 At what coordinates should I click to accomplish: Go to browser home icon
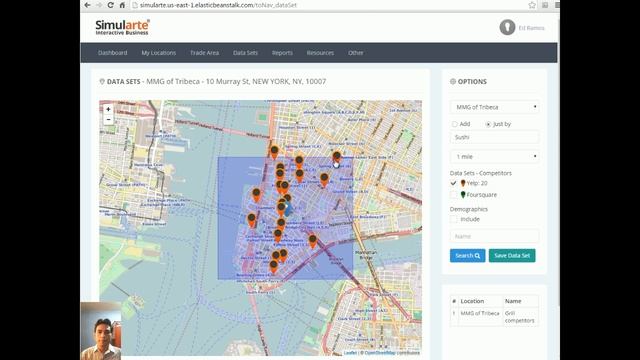coord(122,5)
